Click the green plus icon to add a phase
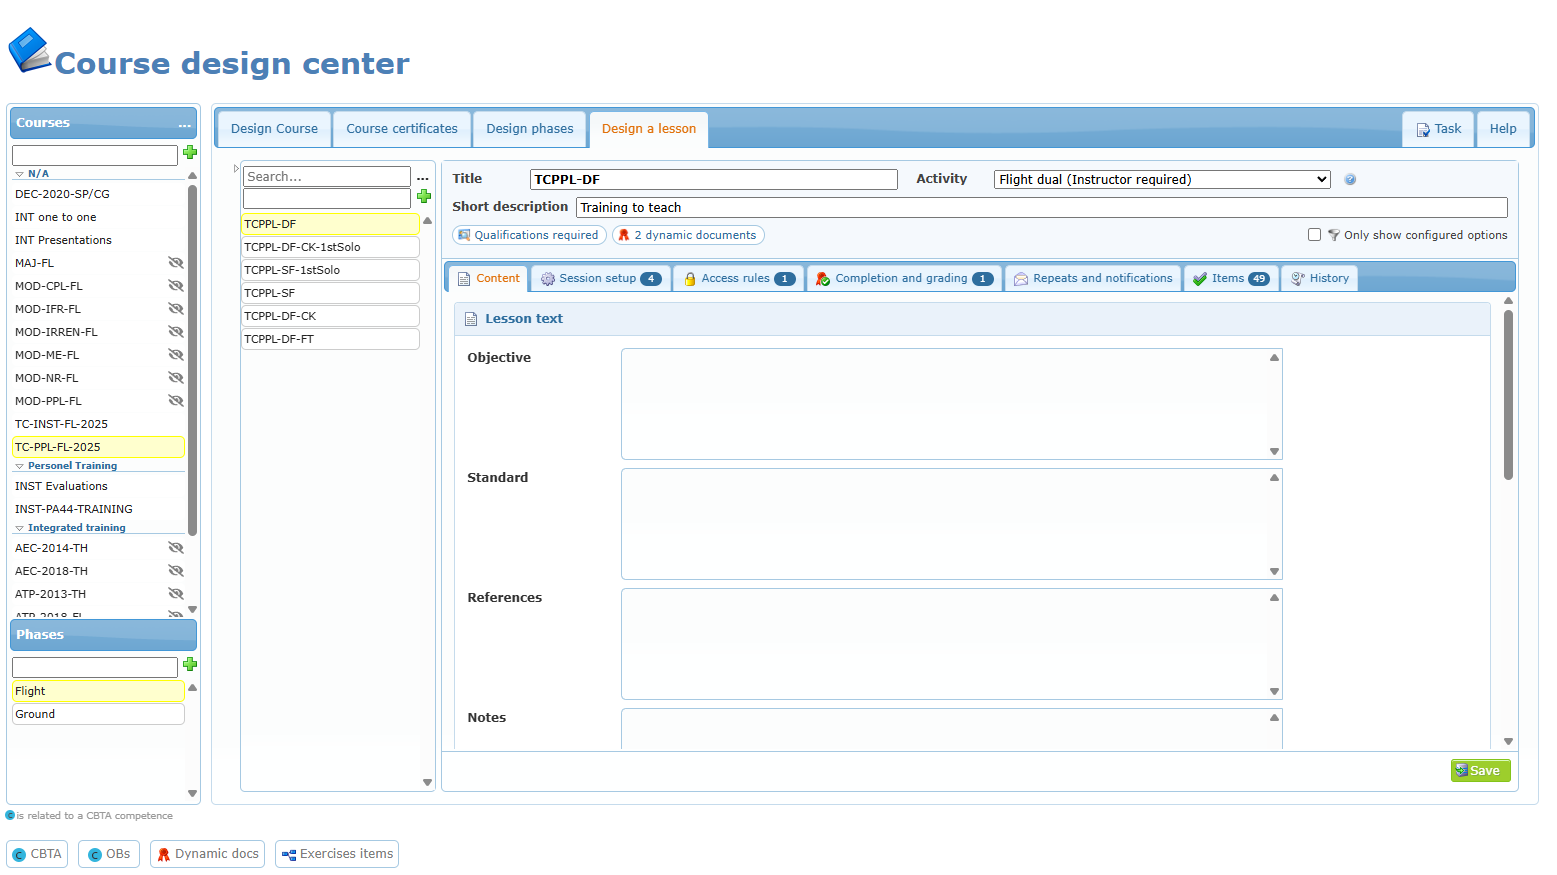The width and height of the screenshot is (1557, 875). (x=190, y=664)
